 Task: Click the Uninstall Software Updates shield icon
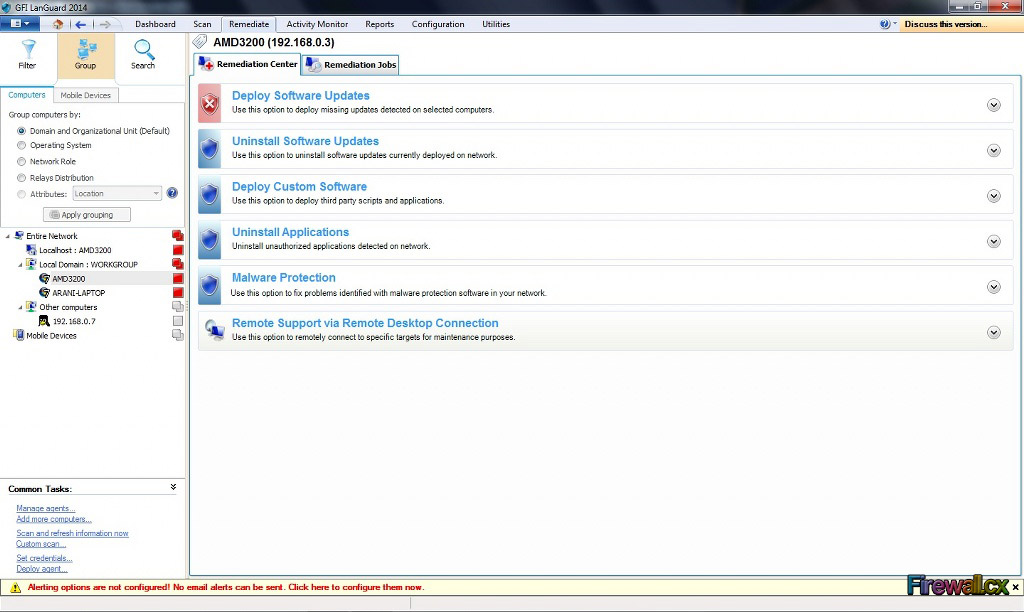tap(210, 149)
